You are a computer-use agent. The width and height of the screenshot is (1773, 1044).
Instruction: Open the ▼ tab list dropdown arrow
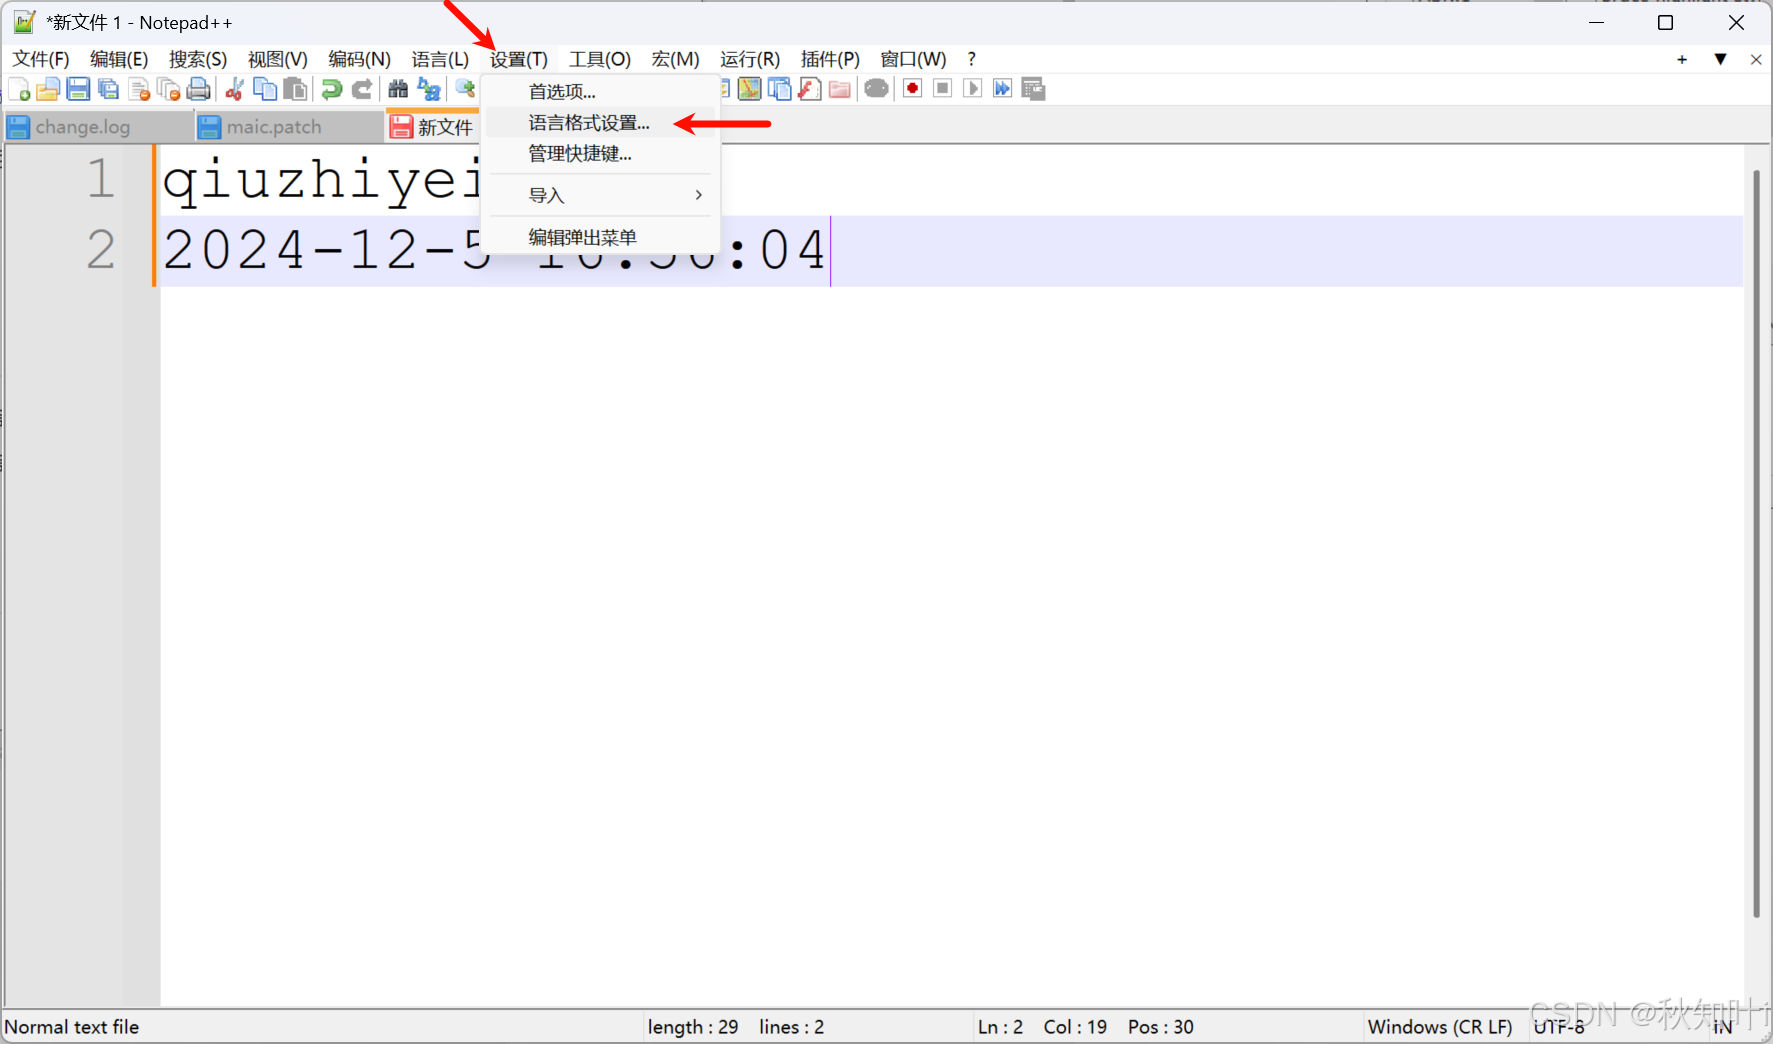coord(1720,60)
